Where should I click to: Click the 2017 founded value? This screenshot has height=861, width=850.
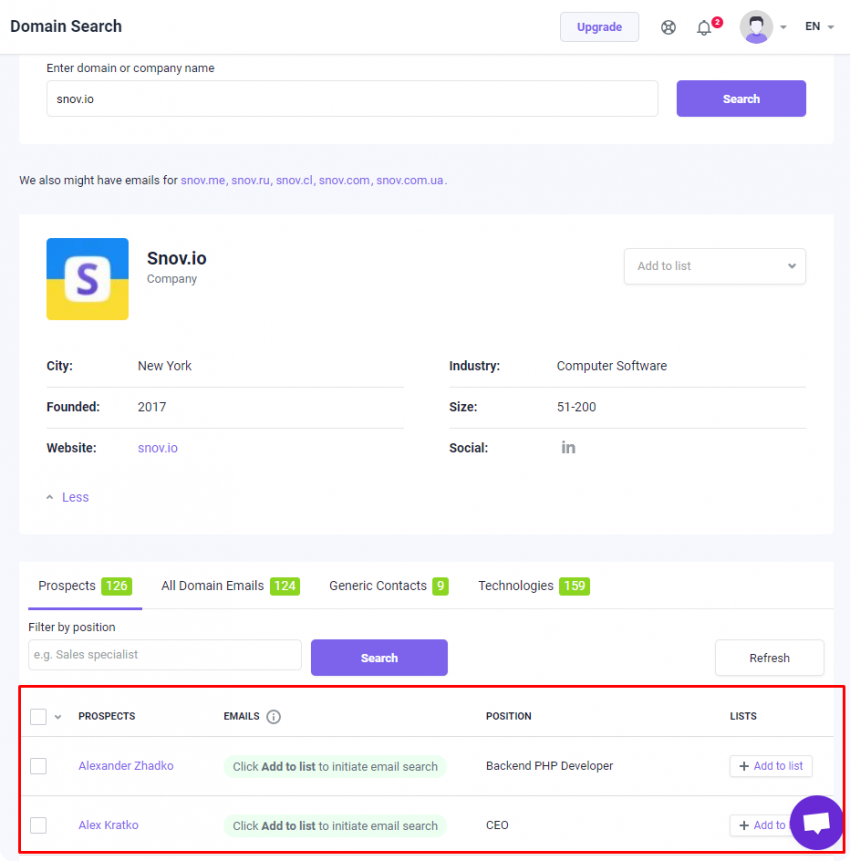tap(152, 407)
